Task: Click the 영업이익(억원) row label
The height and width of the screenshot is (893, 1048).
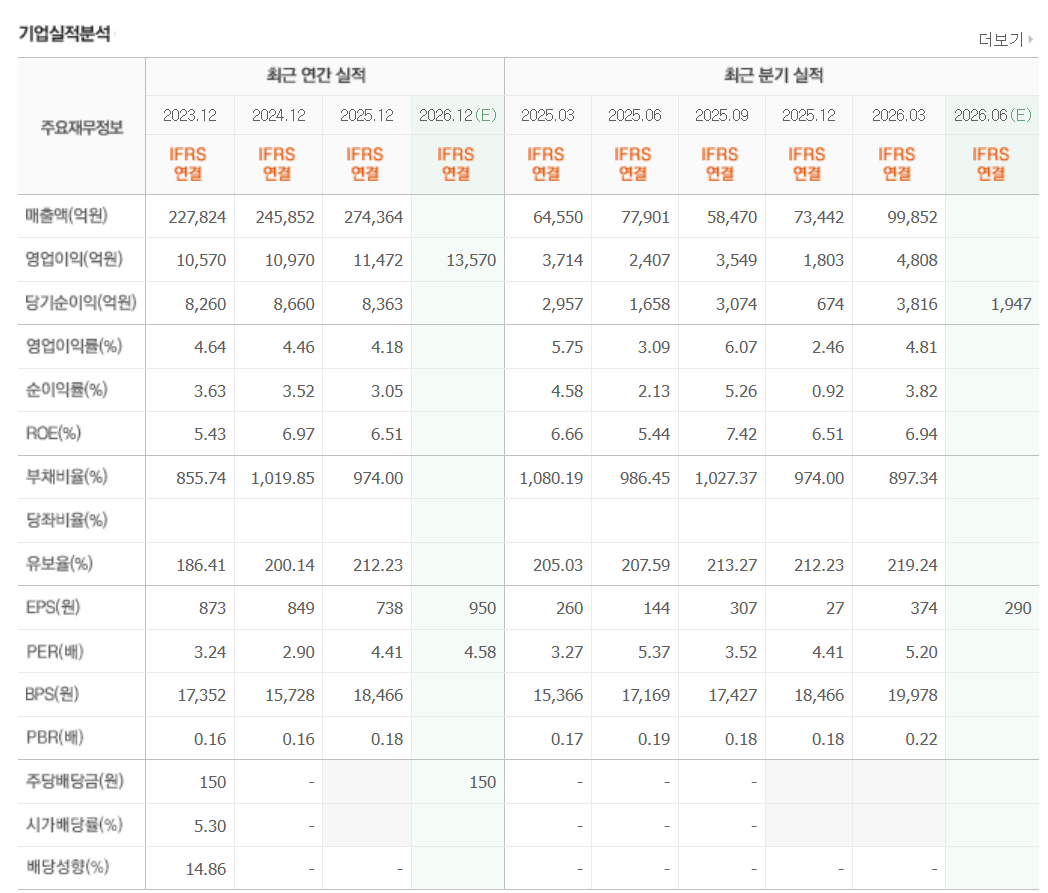Action: 74,259
